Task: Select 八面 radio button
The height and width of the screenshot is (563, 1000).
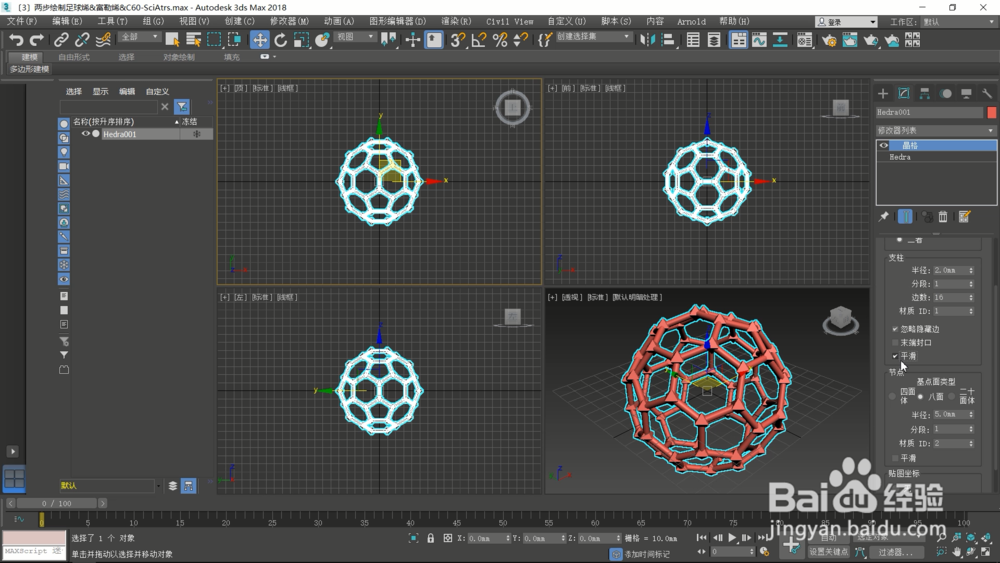Action: tap(920, 396)
